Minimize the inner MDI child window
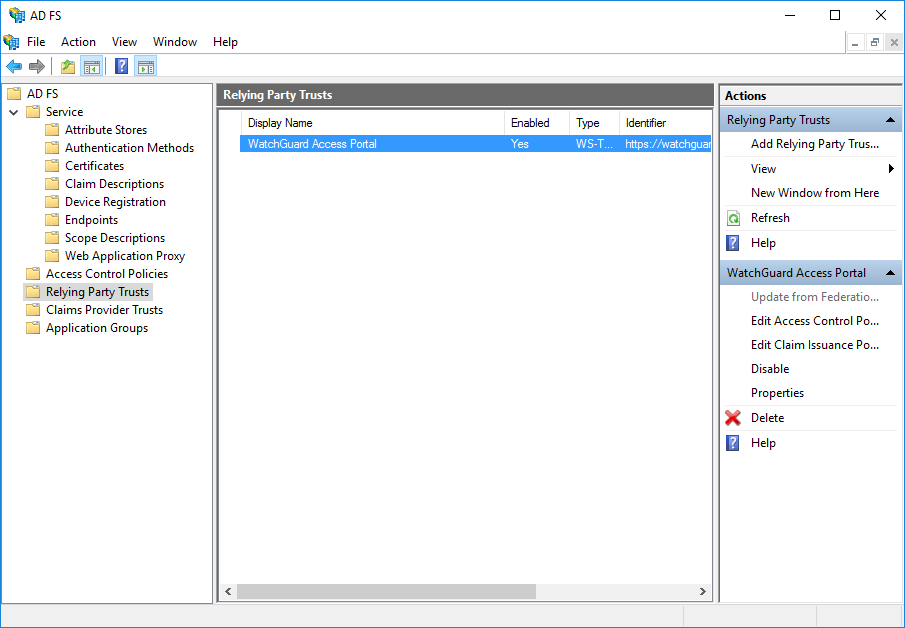This screenshot has width=905, height=628. click(855, 43)
